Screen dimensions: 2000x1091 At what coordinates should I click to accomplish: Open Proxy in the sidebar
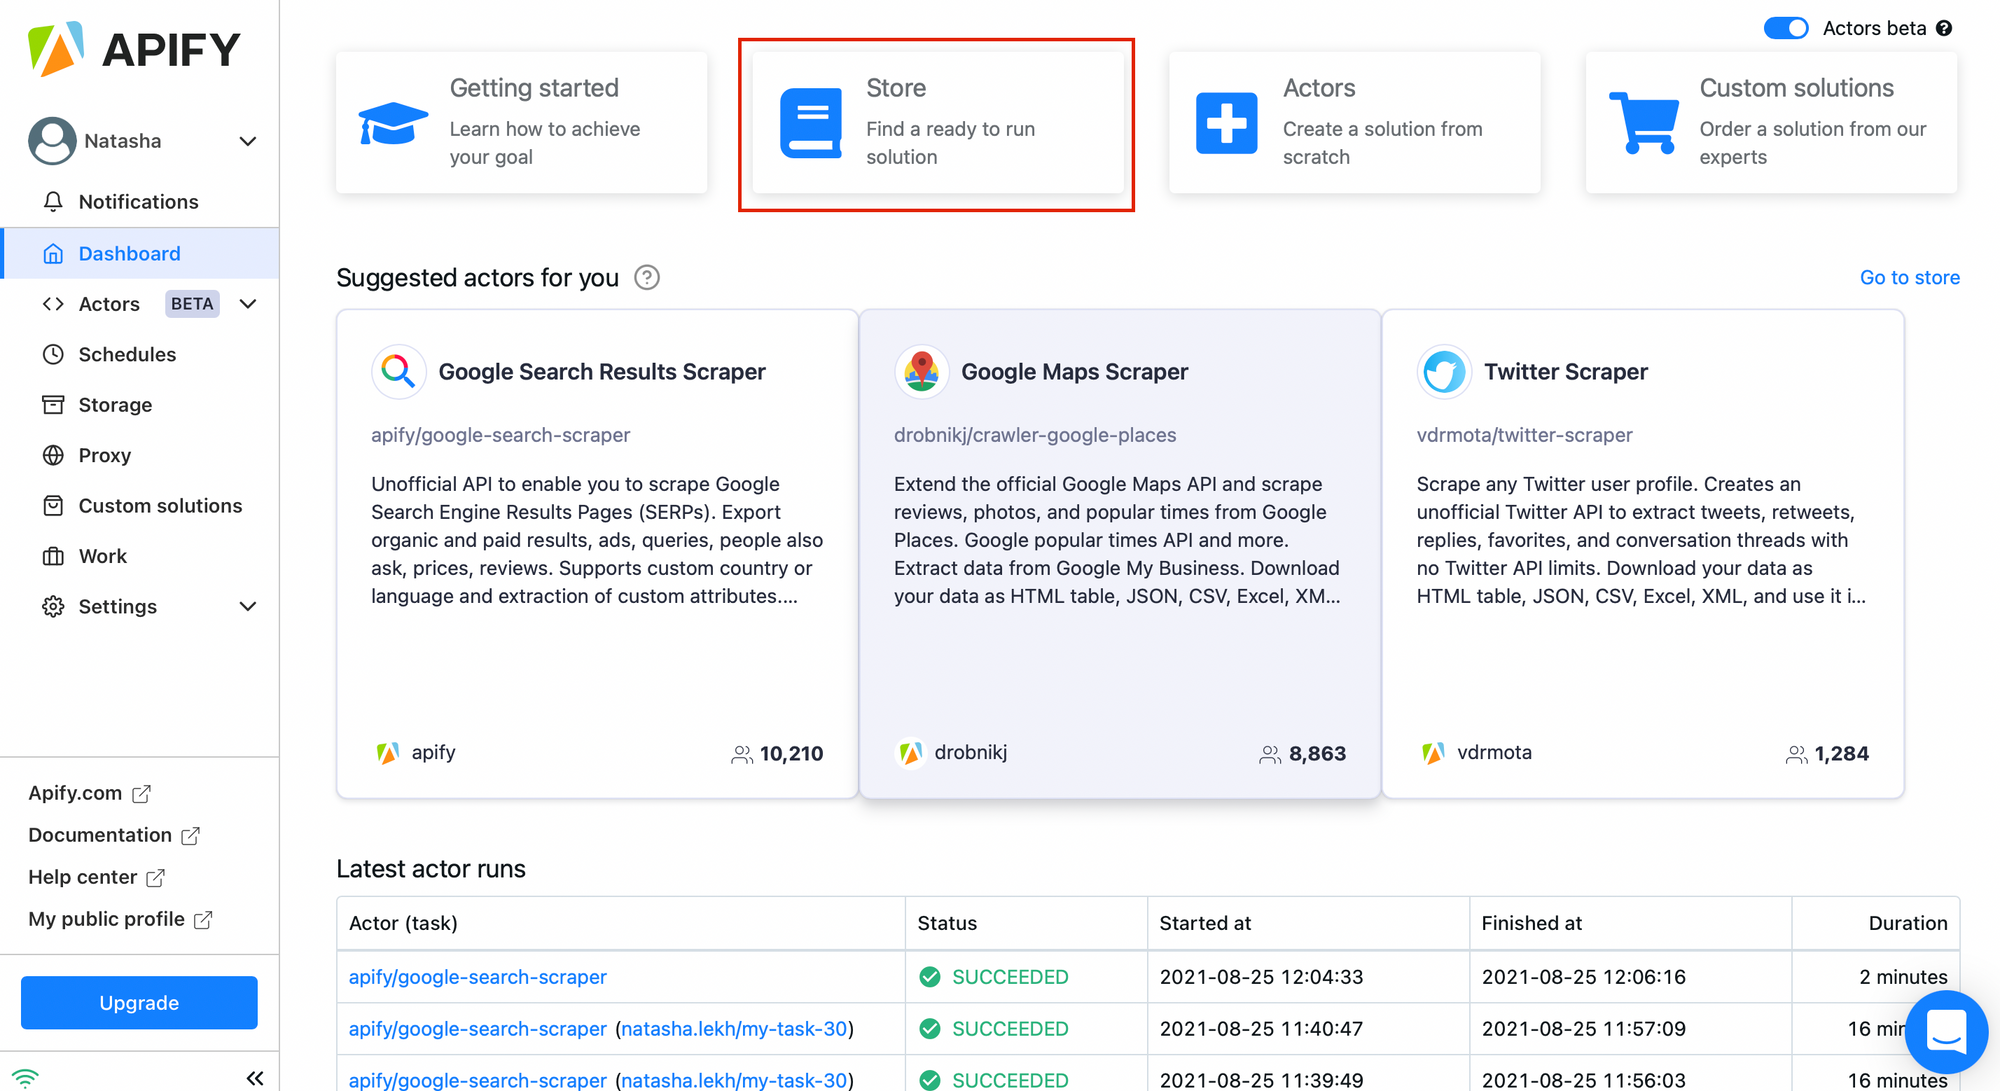pos(104,455)
